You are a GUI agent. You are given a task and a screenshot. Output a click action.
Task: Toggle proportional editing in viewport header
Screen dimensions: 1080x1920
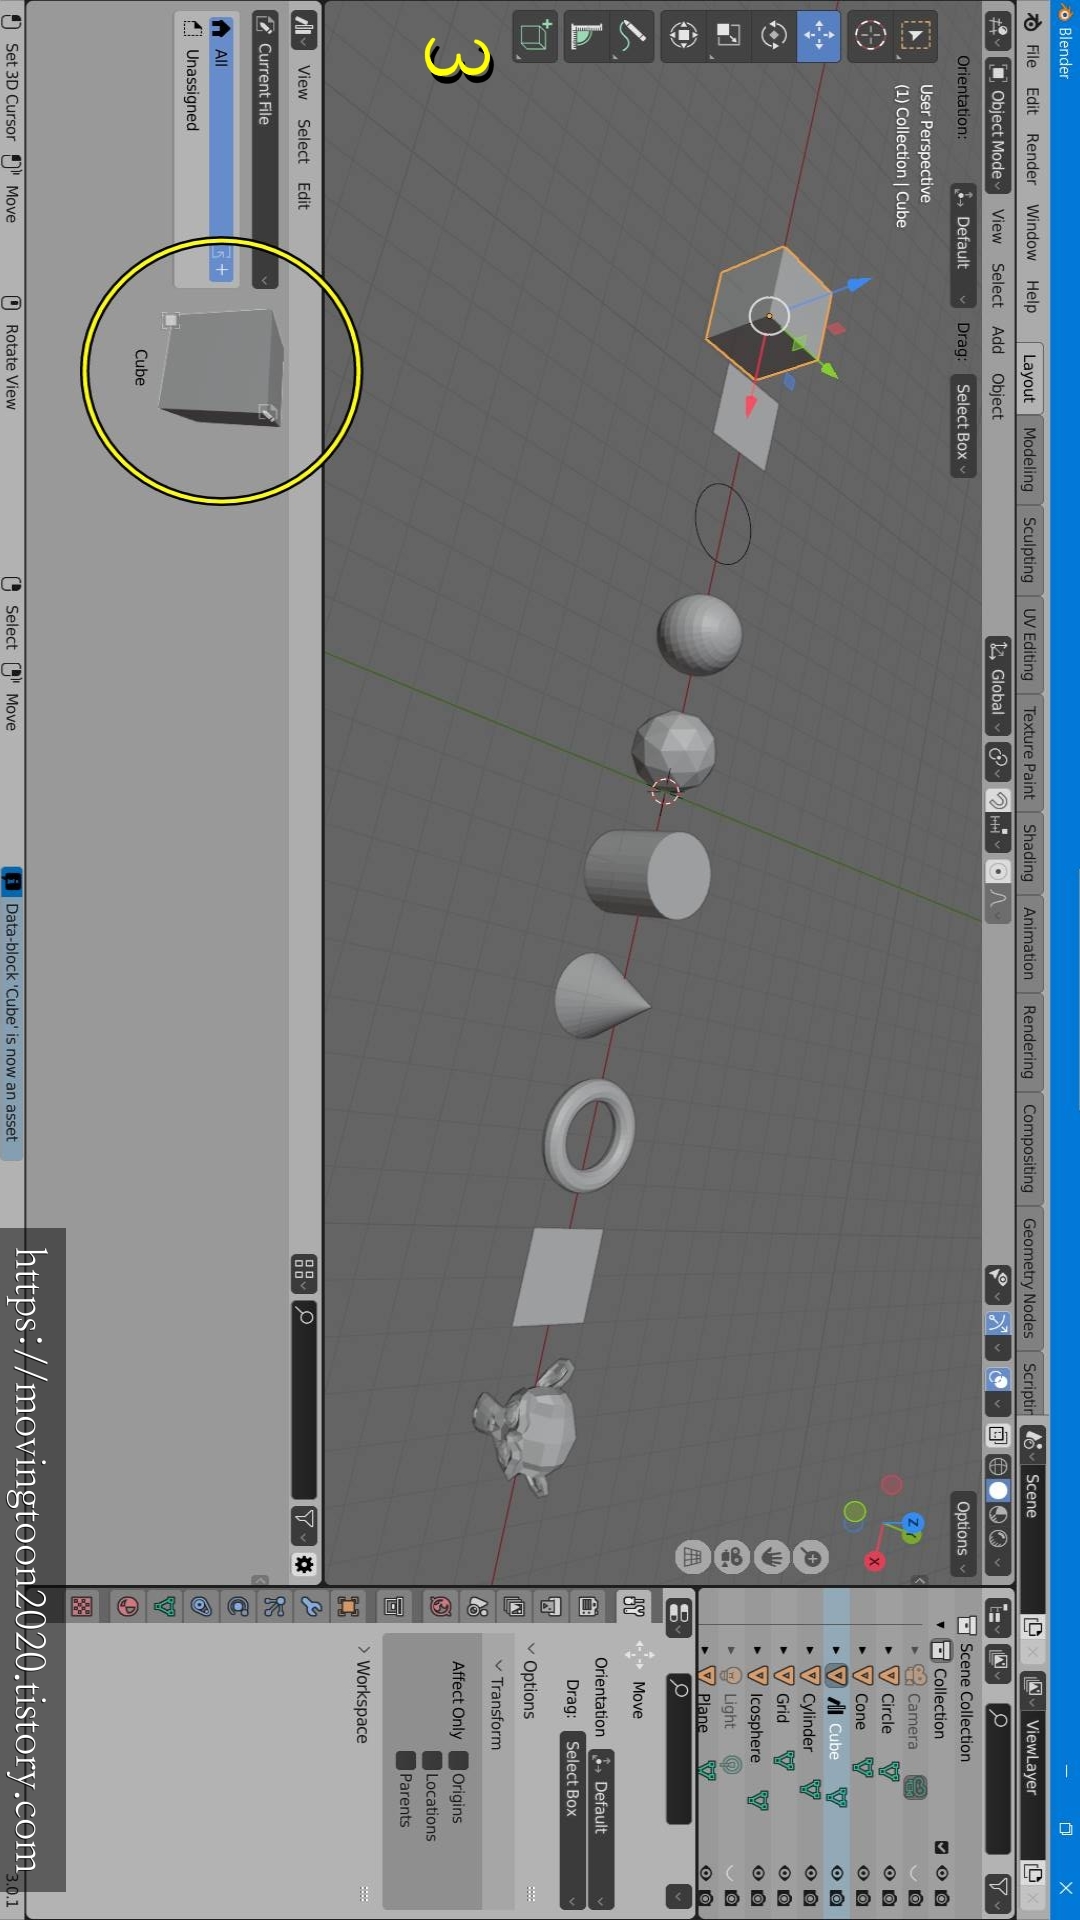(x=998, y=871)
